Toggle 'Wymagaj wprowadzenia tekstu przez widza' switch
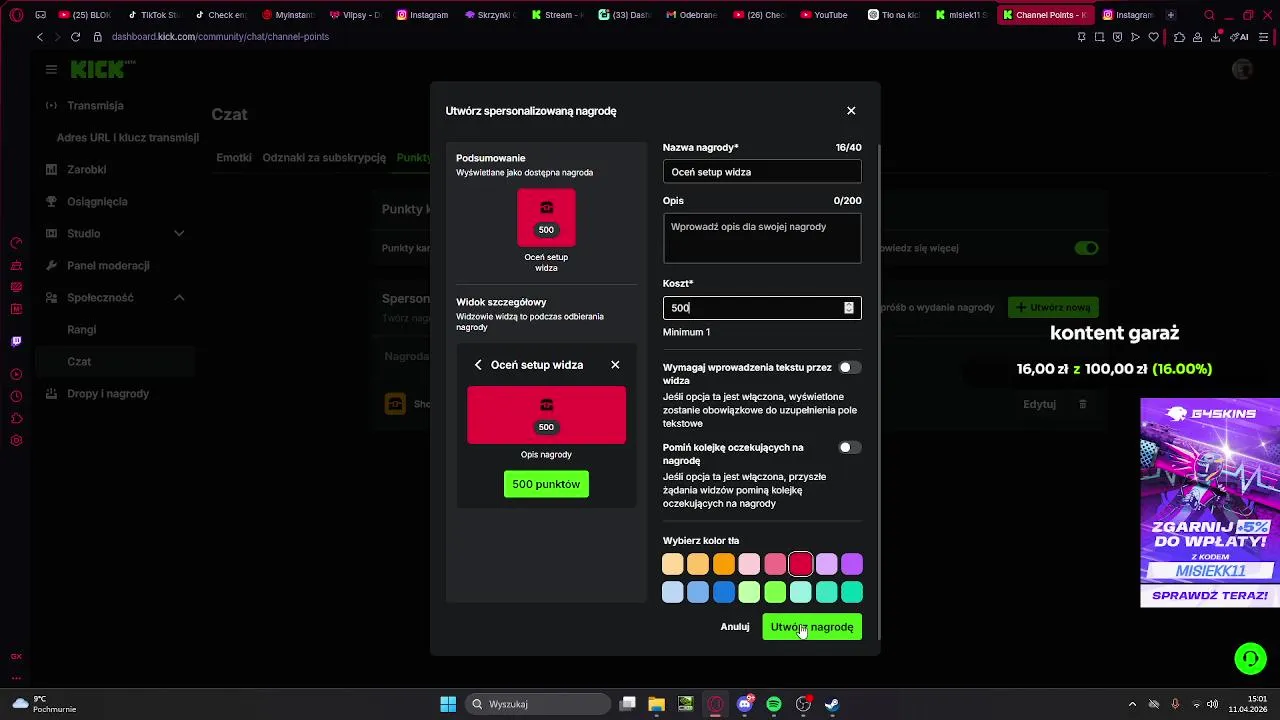Screen dimensions: 1280x720 [x=849, y=367]
